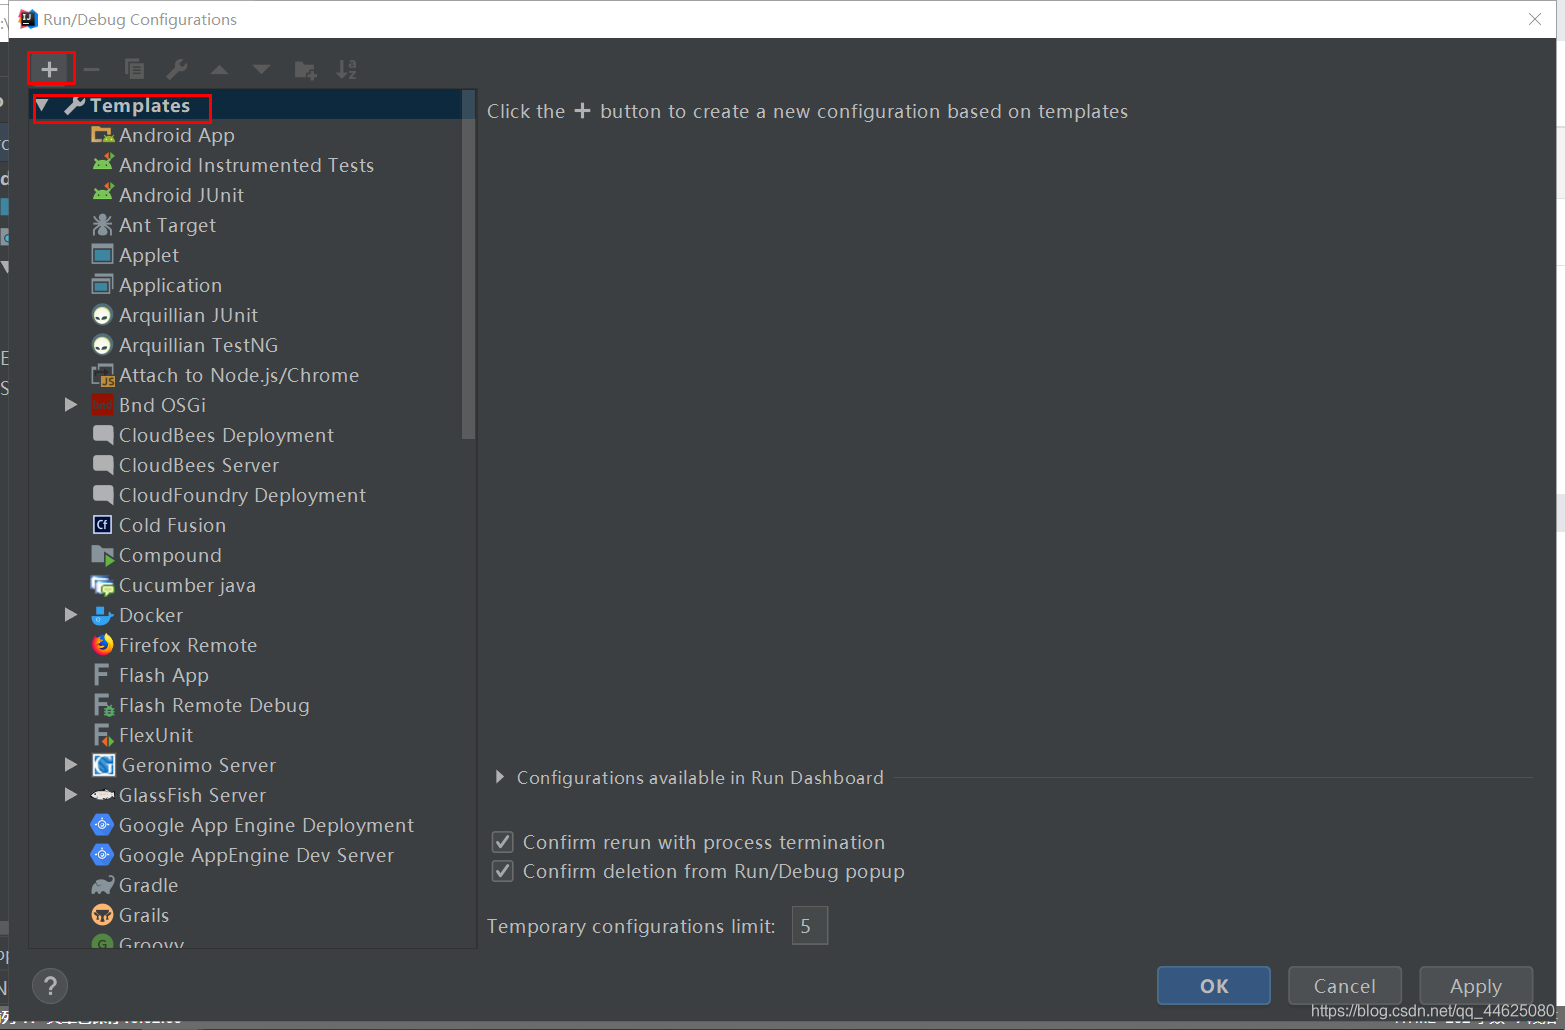Click the copy configuration icon
Screen dimensions: 1565x1030
pyautogui.click(x=134, y=69)
